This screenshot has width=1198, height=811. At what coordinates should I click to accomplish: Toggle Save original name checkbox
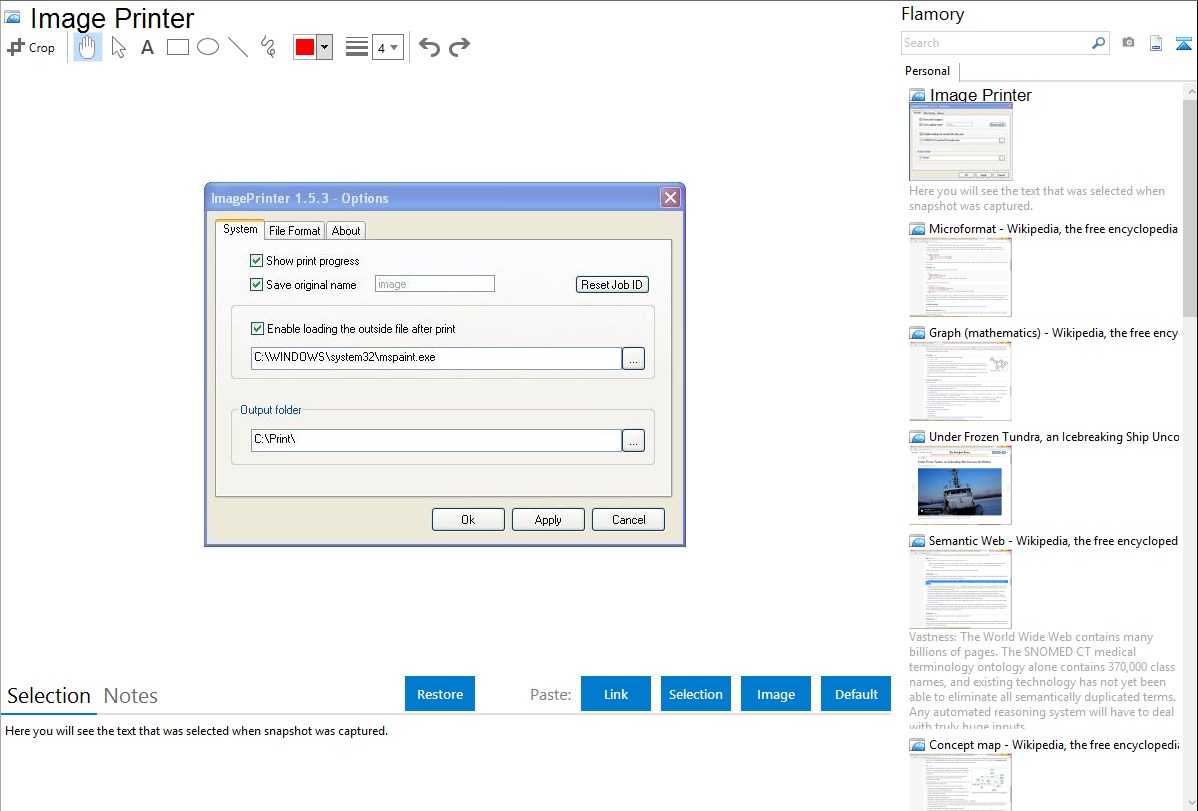coord(257,284)
